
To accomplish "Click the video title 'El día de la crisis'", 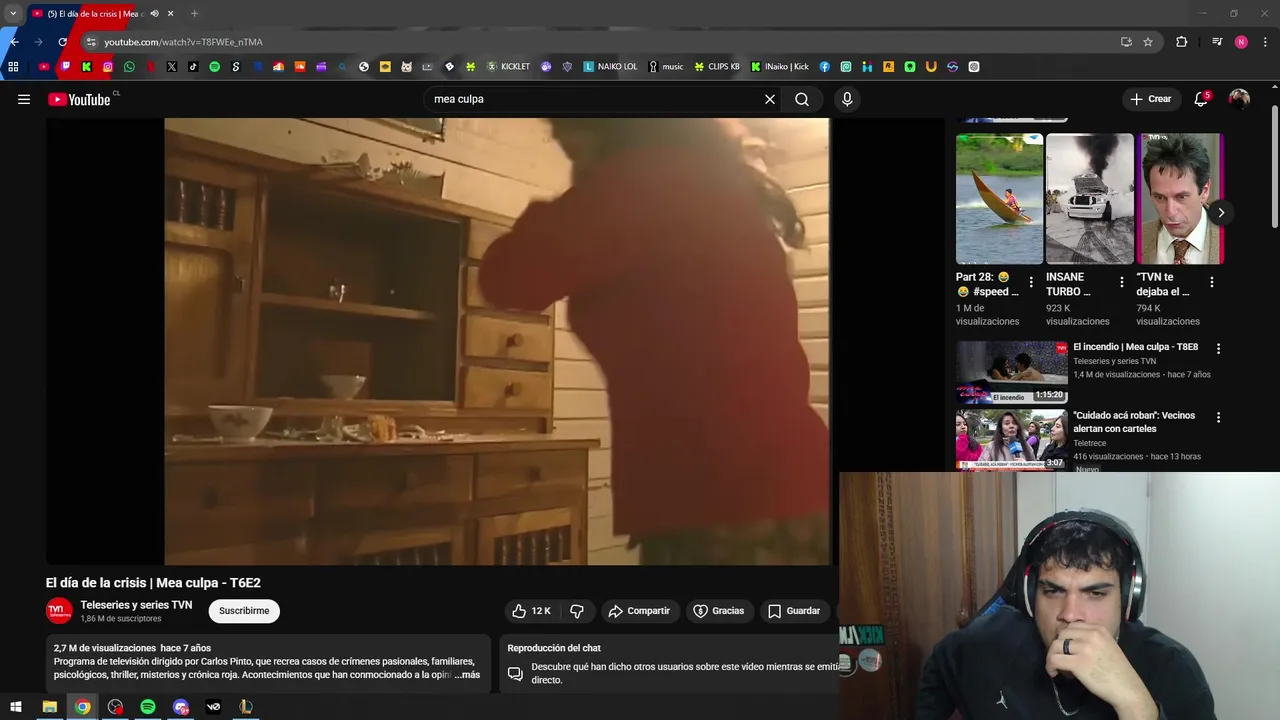I will (153, 583).
